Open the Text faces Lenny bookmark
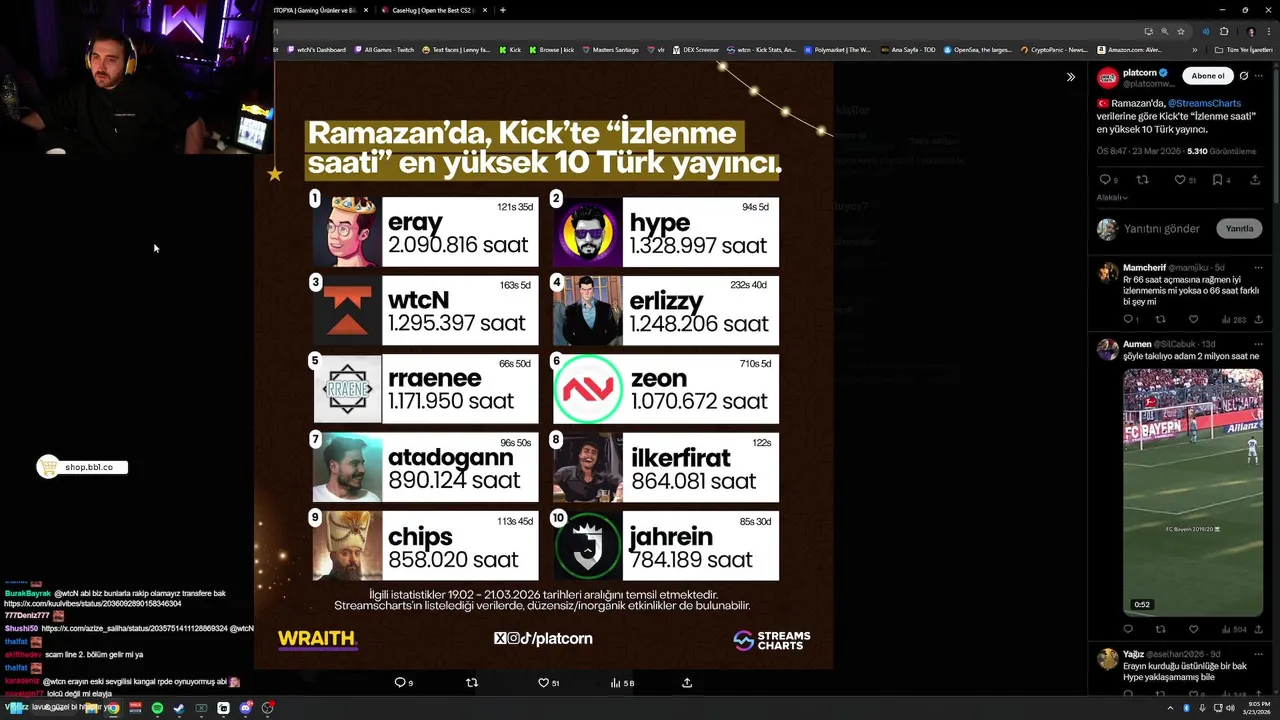 coord(456,50)
